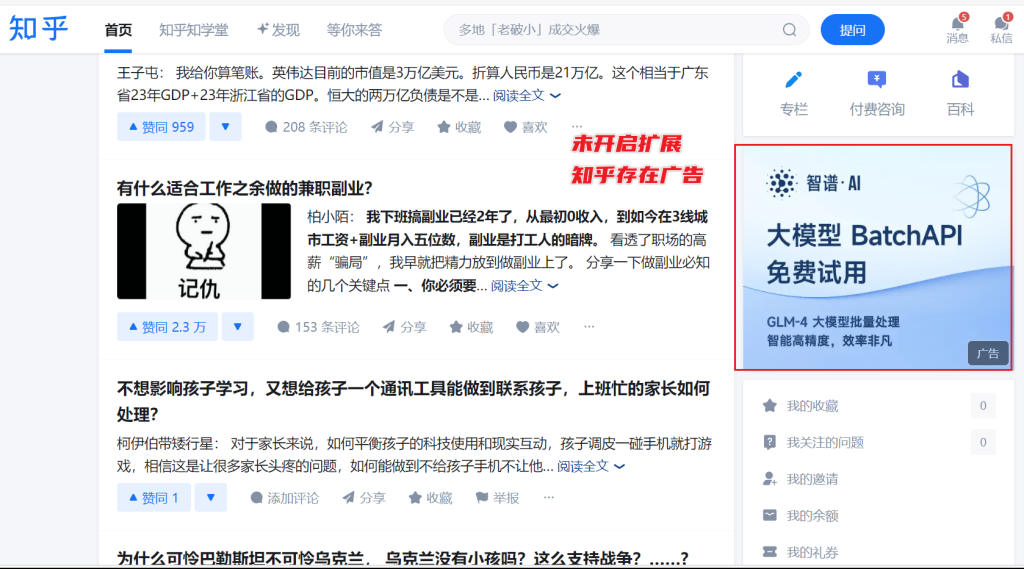Share the 柯伊伯带矮行星 answer

(x=364, y=498)
